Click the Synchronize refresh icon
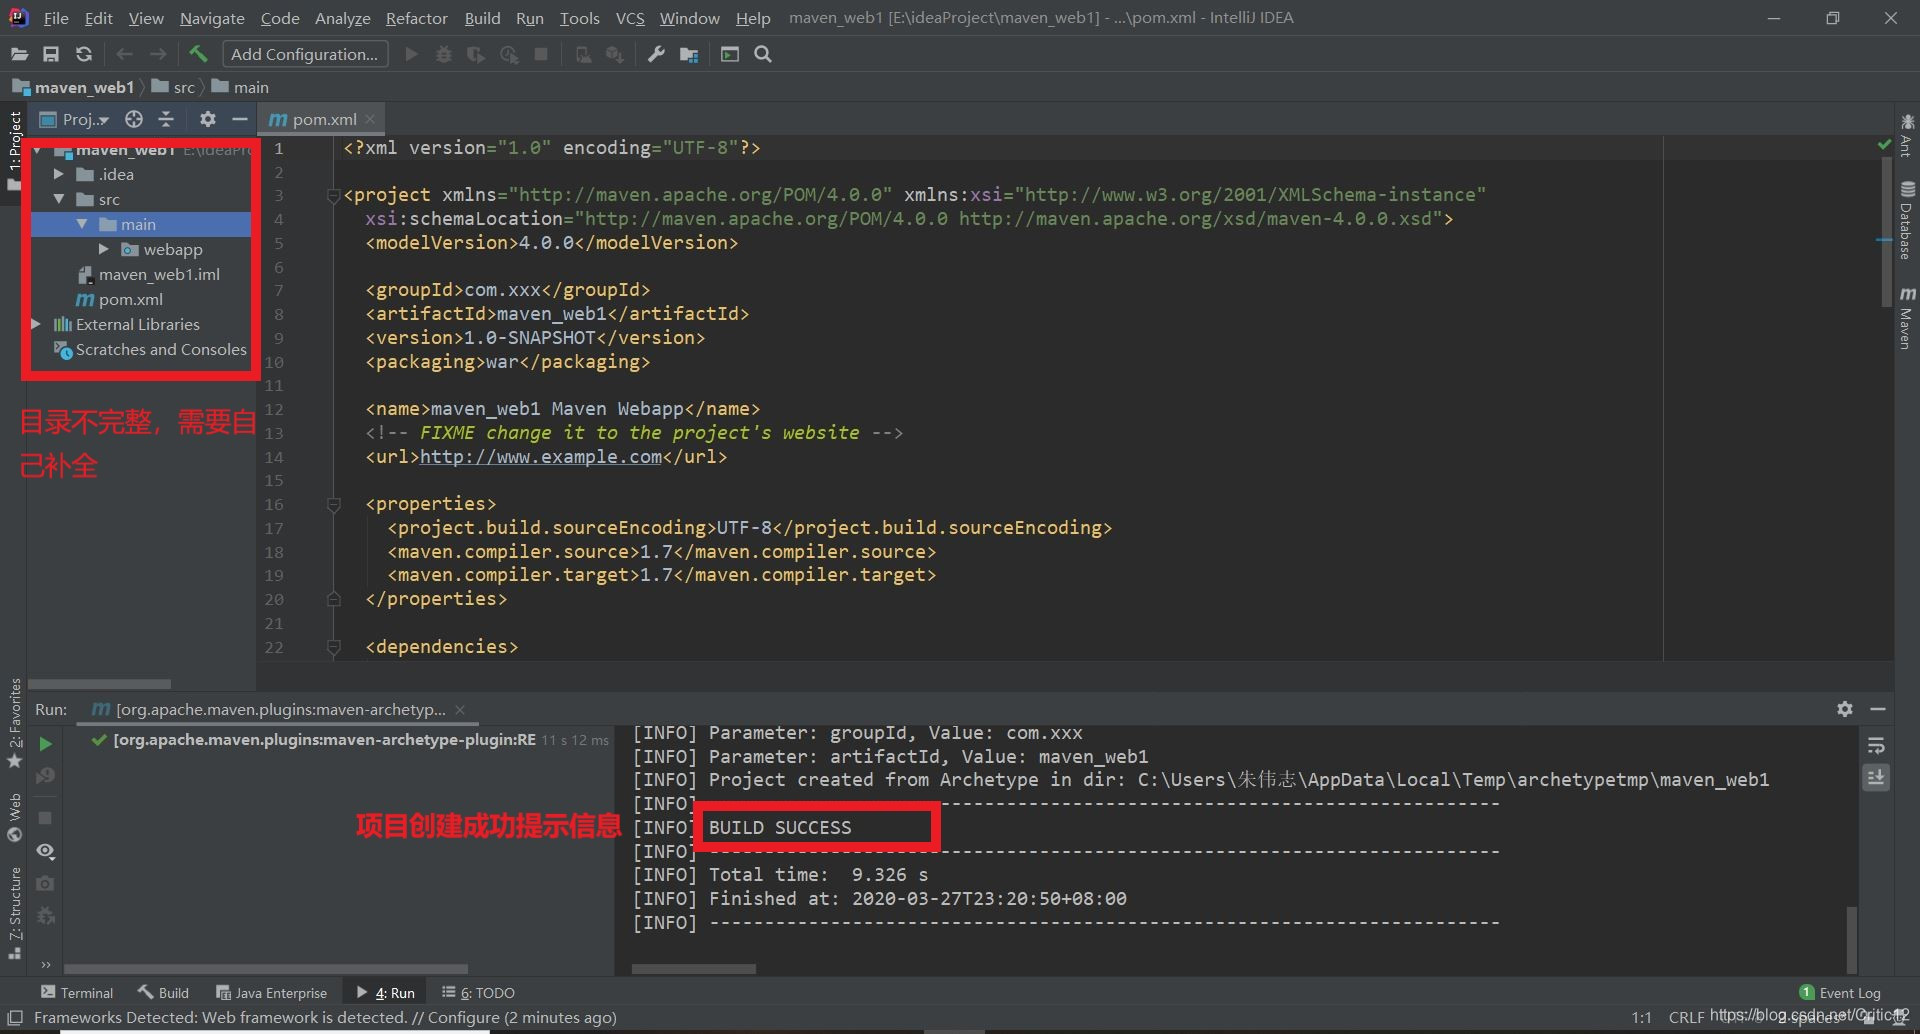The image size is (1920, 1034). click(x=84, y=54)
